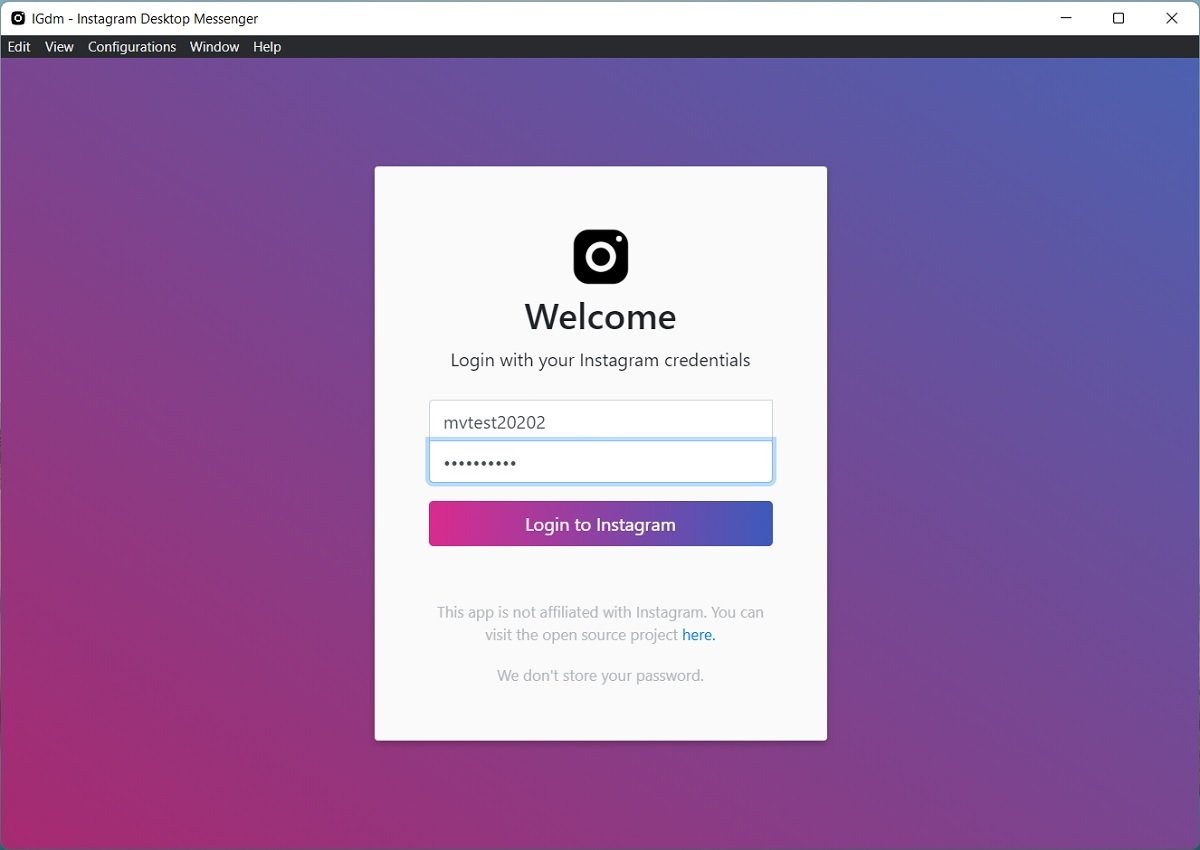The width and height of the screenshot is (1200, 850).
Task: Click the 'We don't store your password.' note
Action: (x=601, y=676)
